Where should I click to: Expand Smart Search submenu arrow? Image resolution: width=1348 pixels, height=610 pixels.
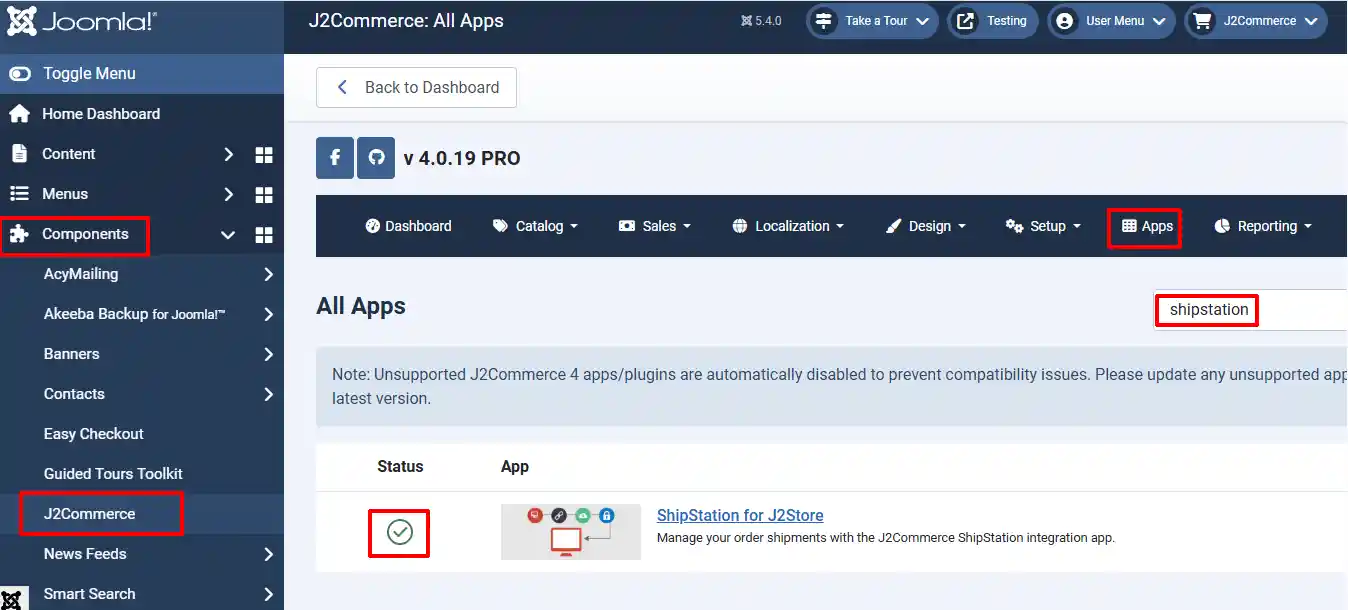pyautogui.click(x=268, y=594)
